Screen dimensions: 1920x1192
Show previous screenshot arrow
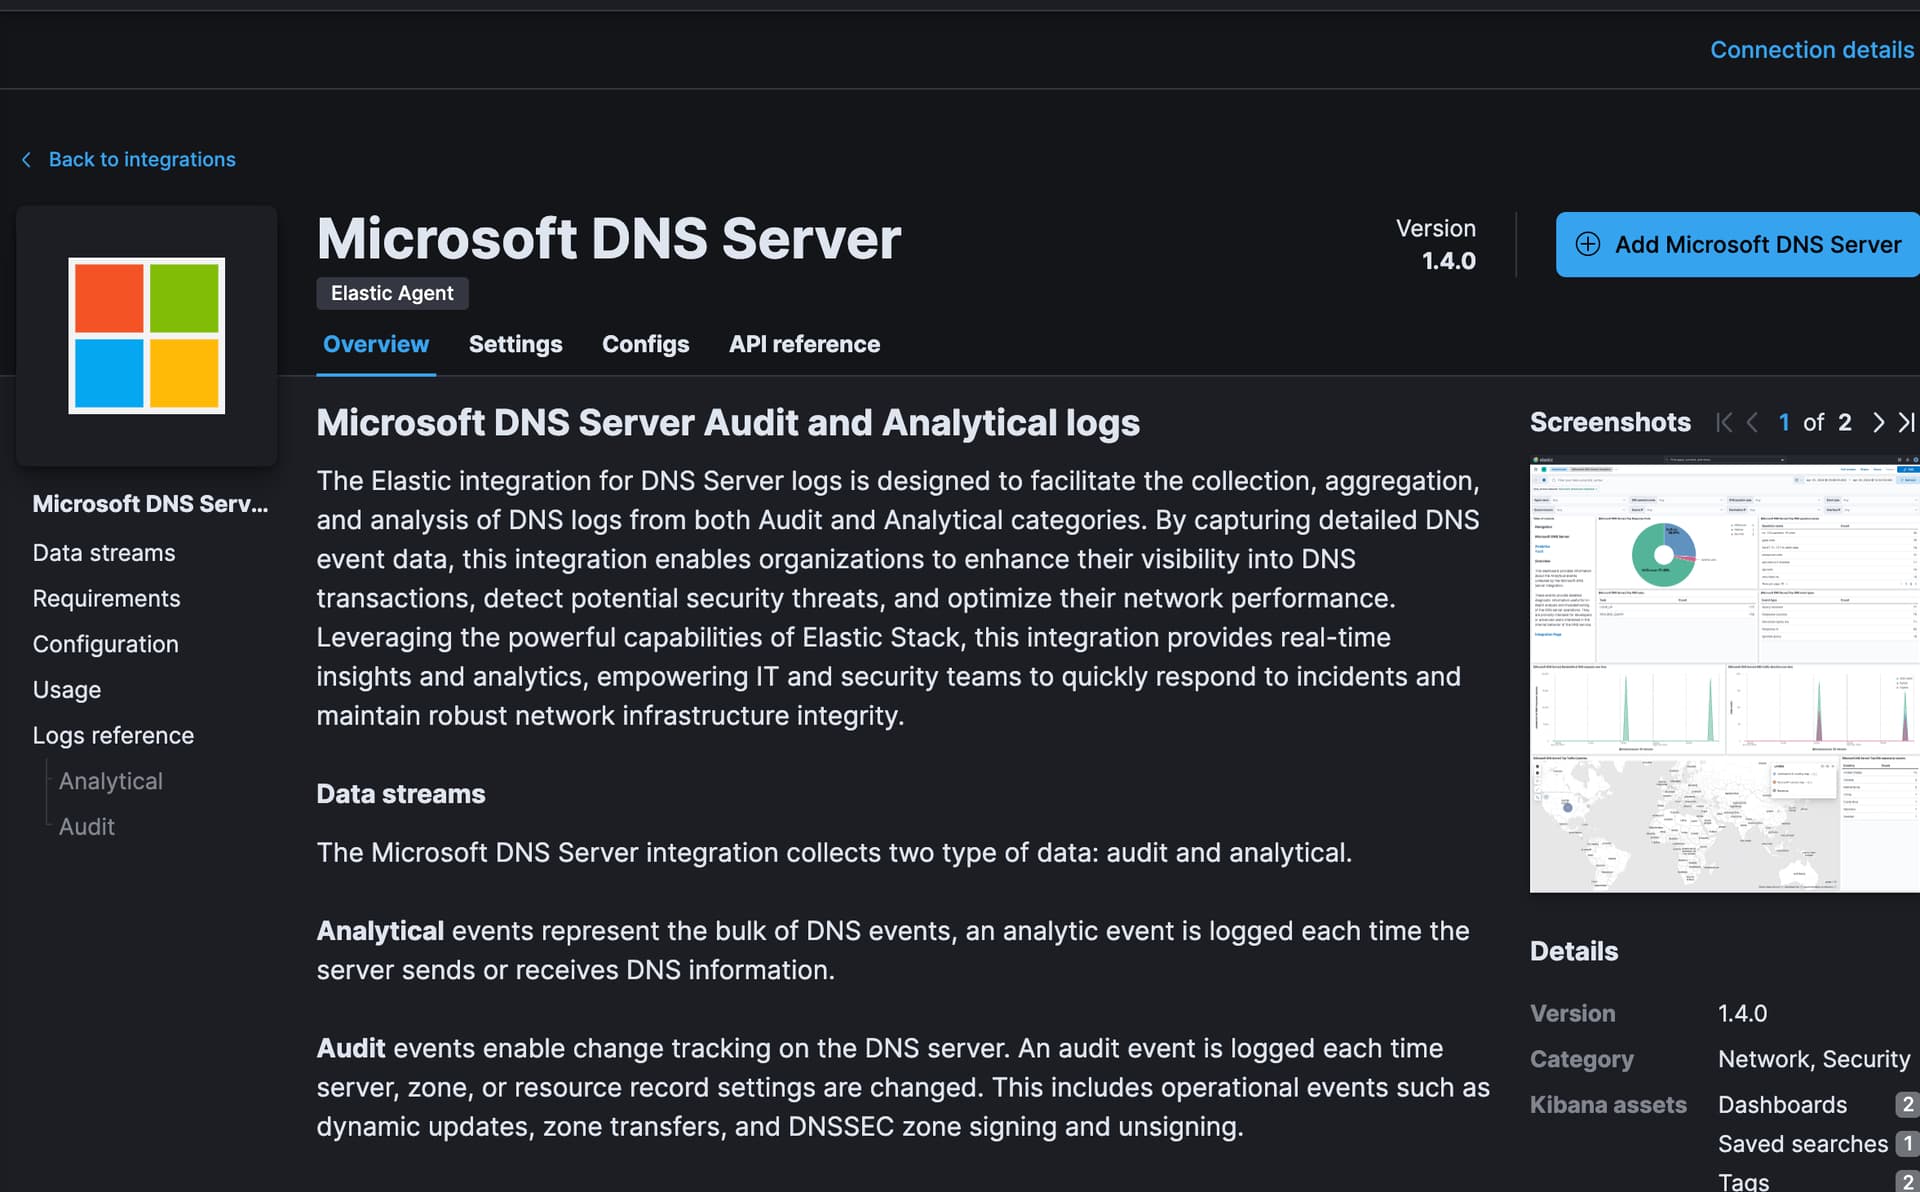click(x=1752, y=423)
